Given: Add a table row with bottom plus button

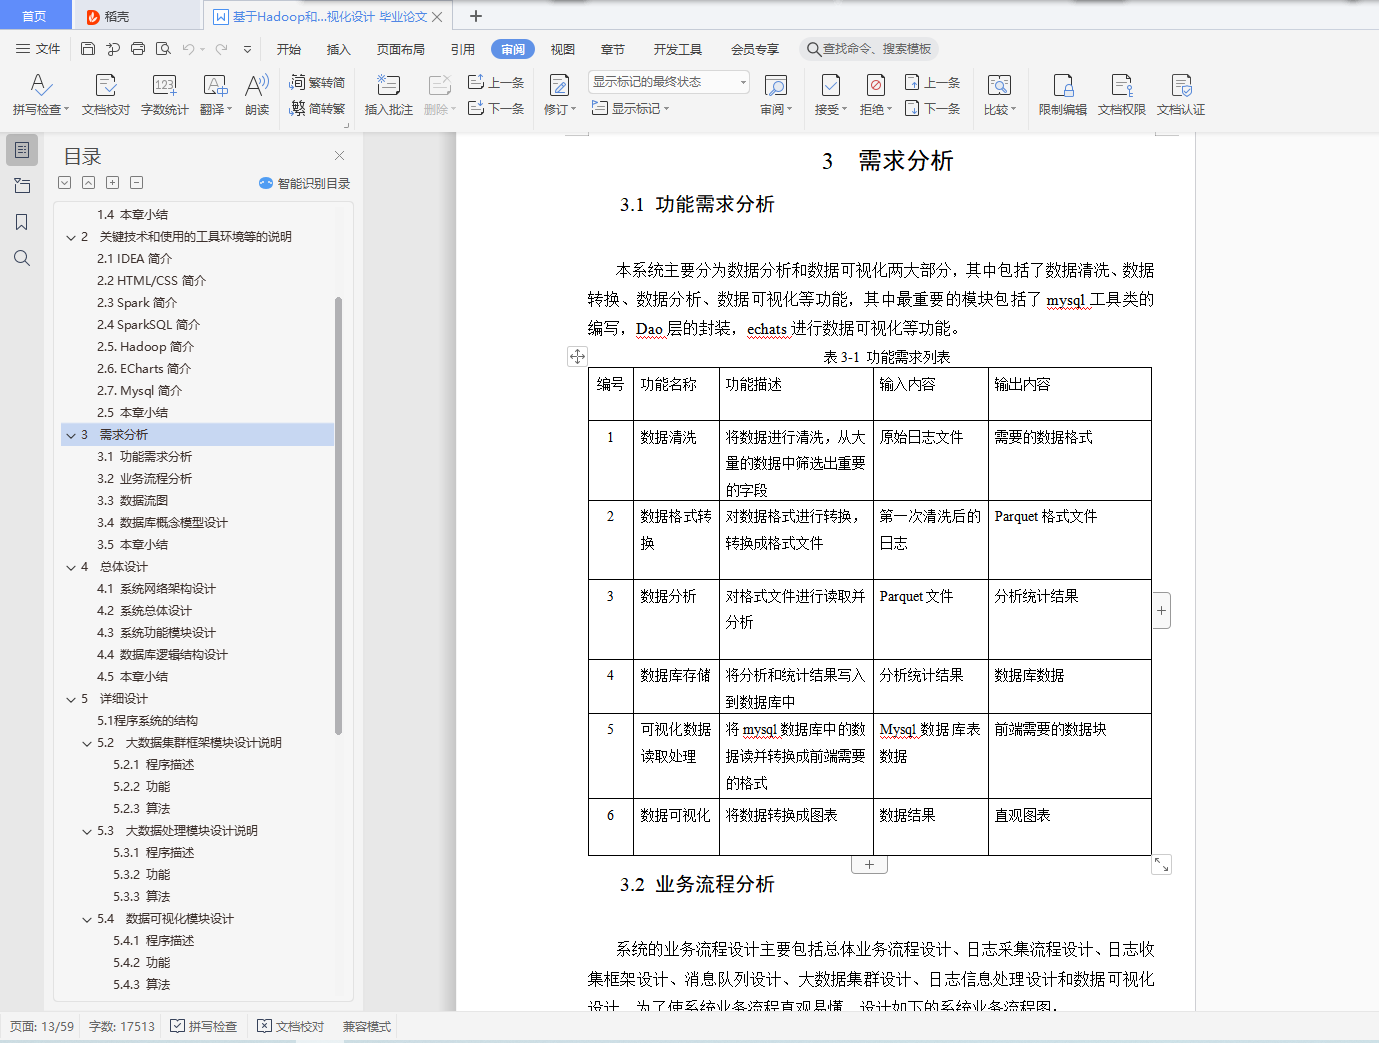Looking at the screenshot, I should click(869, 865).
